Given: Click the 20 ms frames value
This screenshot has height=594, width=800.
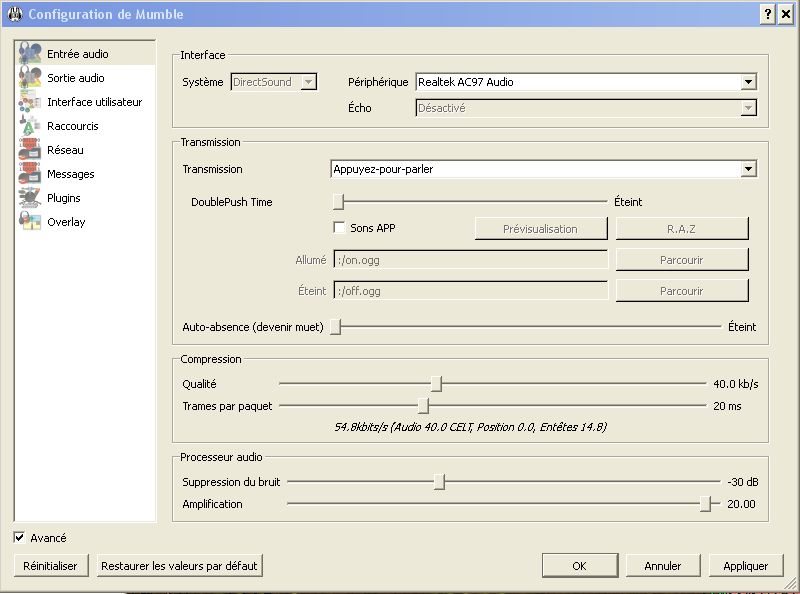Looking at the screenshot, I should 727,406.
